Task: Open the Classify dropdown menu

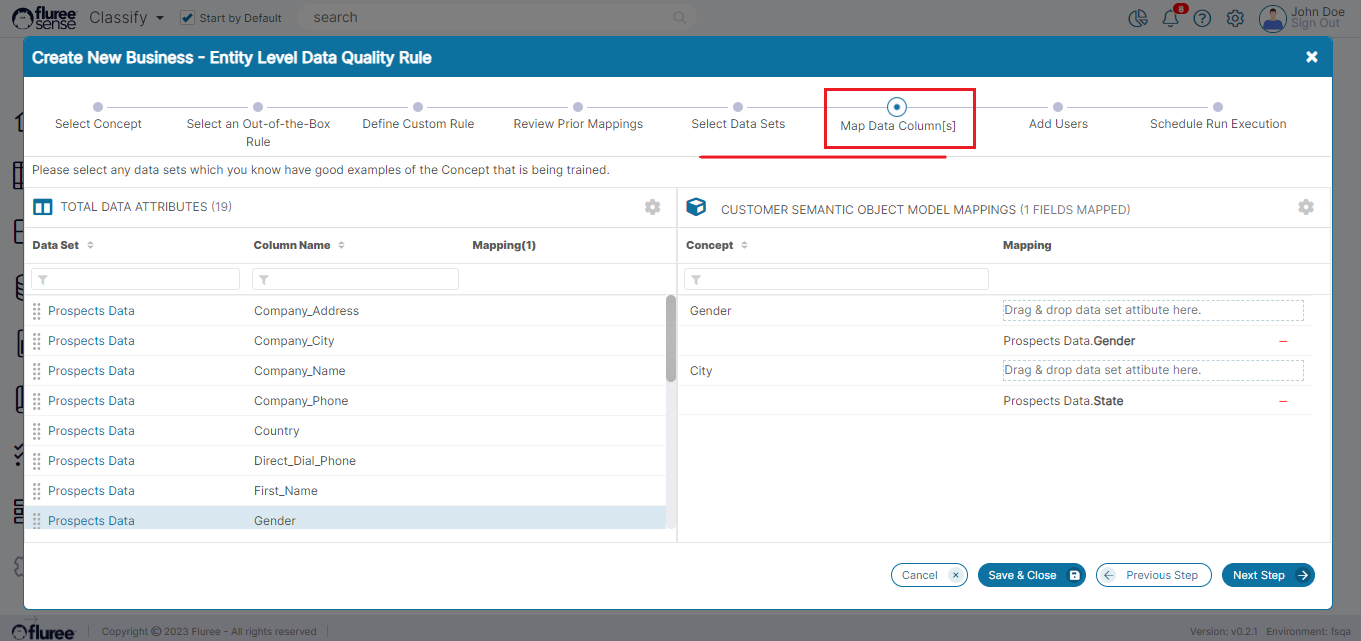Action: coord(126,18)
